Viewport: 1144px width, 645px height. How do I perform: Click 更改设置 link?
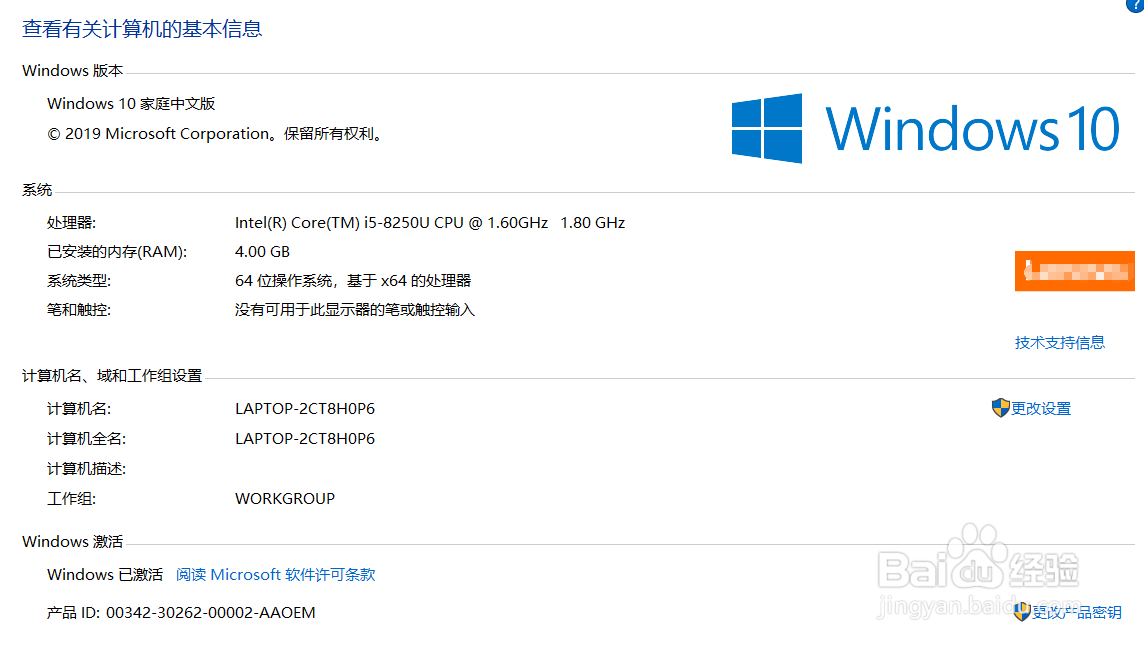[1041, 409]
